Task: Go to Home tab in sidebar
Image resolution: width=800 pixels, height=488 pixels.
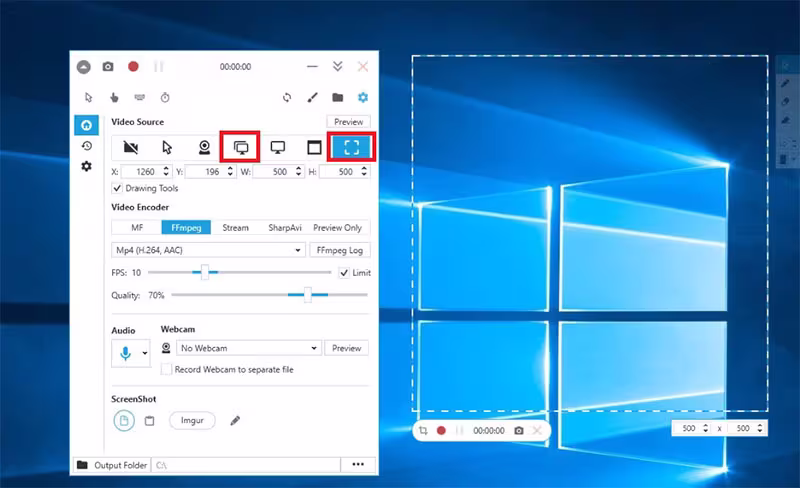Action: point(86,125)
